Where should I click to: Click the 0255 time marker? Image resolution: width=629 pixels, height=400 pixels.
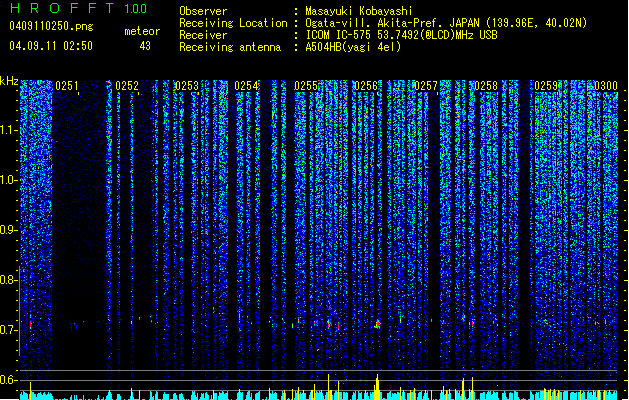[306, 86]
